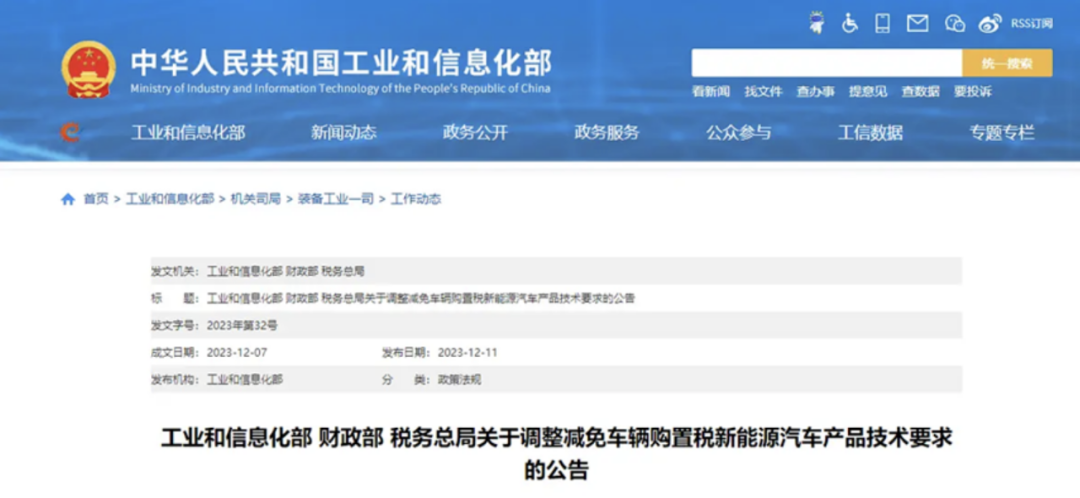The image size is (1080, 498).
Task: Click the 发文机关 label
Action: click(x=176, y=271)
